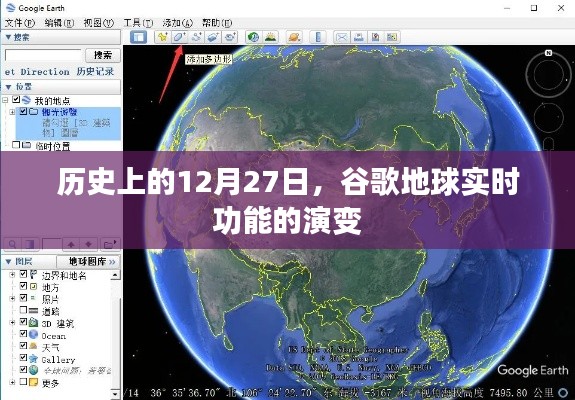Collapse the 位置 panel triangle
Image resolution: width=575 pixels, height=400 pixels.
[8, 87]
